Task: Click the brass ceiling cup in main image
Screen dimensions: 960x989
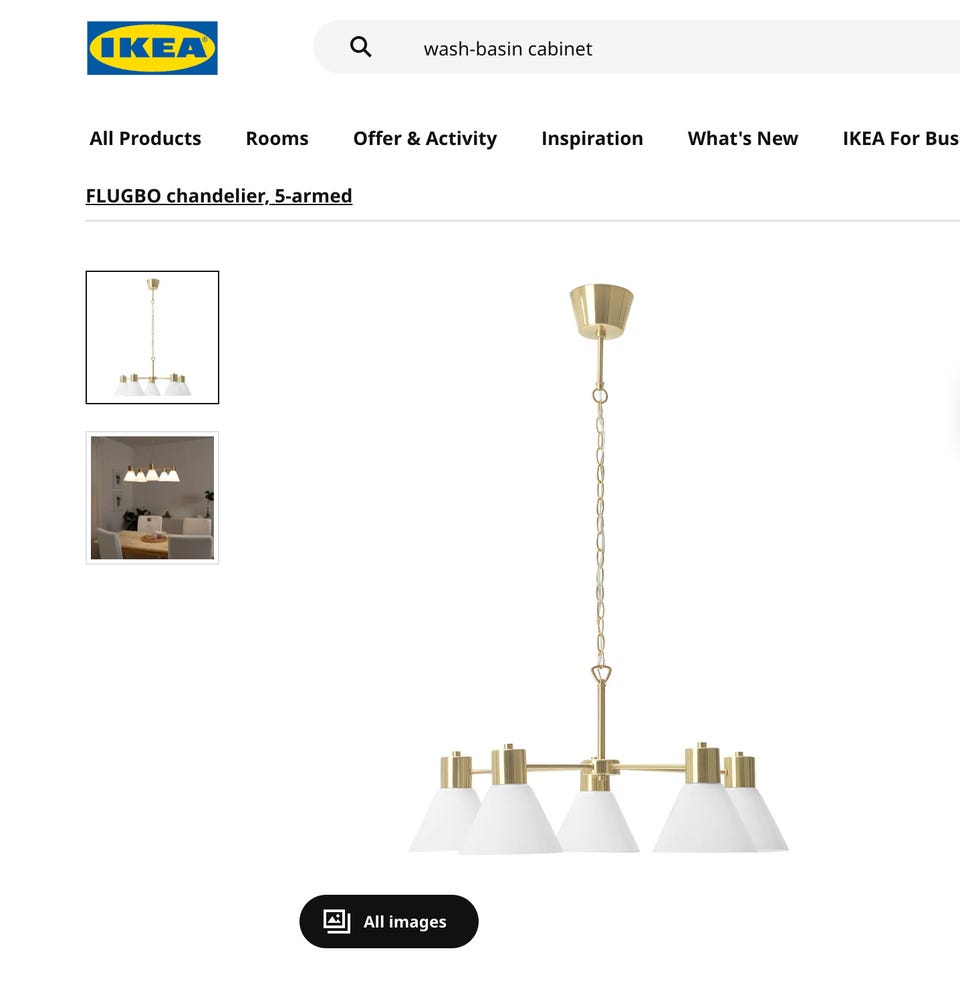Action: coord(600,311)
